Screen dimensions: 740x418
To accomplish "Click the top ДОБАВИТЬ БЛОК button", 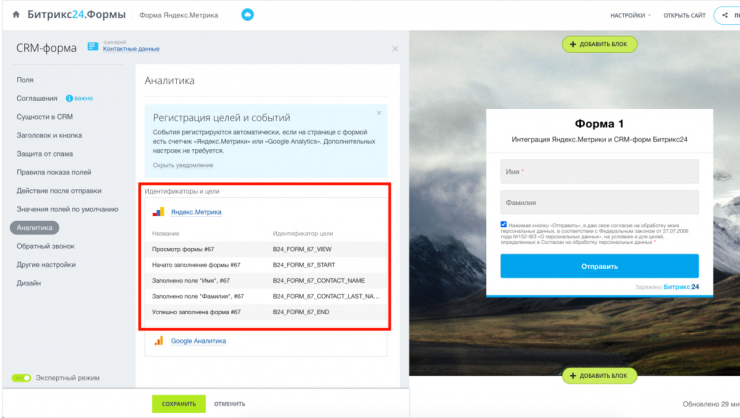I will tap(599, 44).
